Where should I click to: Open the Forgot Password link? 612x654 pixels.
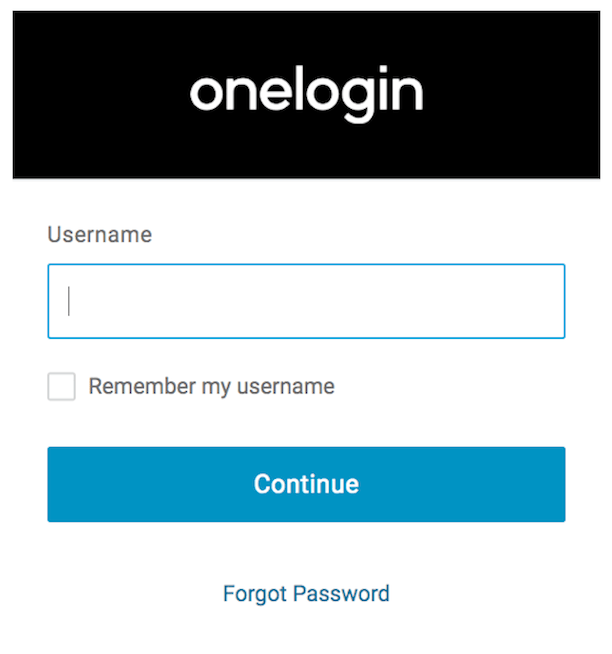pos(306,593)
